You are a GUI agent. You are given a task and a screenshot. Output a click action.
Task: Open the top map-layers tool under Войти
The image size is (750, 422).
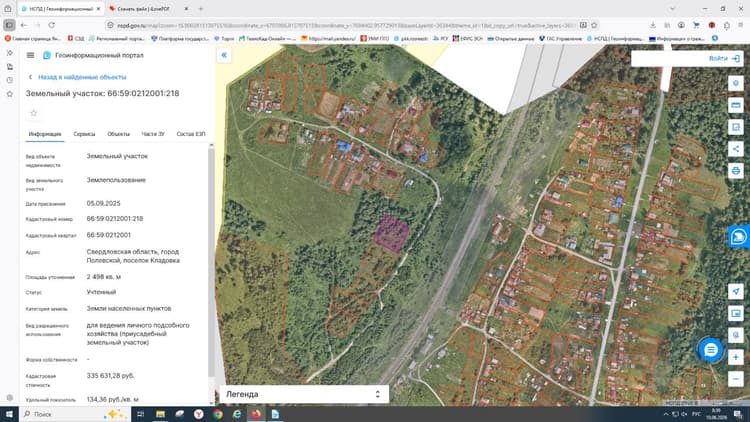point(736,83)
